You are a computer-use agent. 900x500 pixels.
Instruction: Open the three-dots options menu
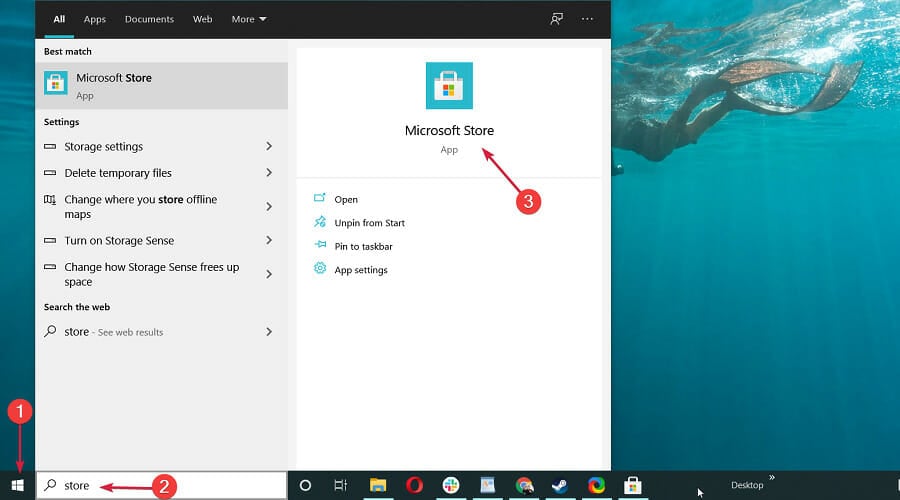(x=587, y=19)
